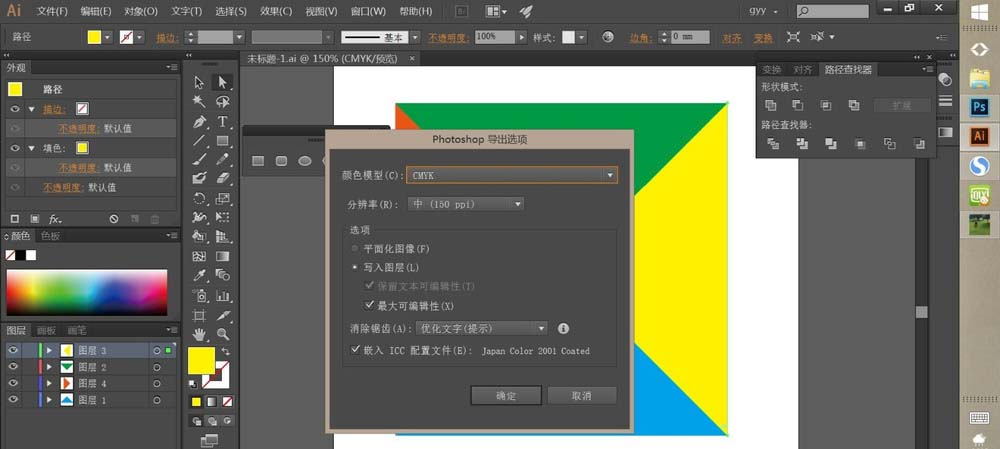This screenshot has height=449, width=1000.
Task: Swap fill and stroke arrows icon
Action: (225, 351)
